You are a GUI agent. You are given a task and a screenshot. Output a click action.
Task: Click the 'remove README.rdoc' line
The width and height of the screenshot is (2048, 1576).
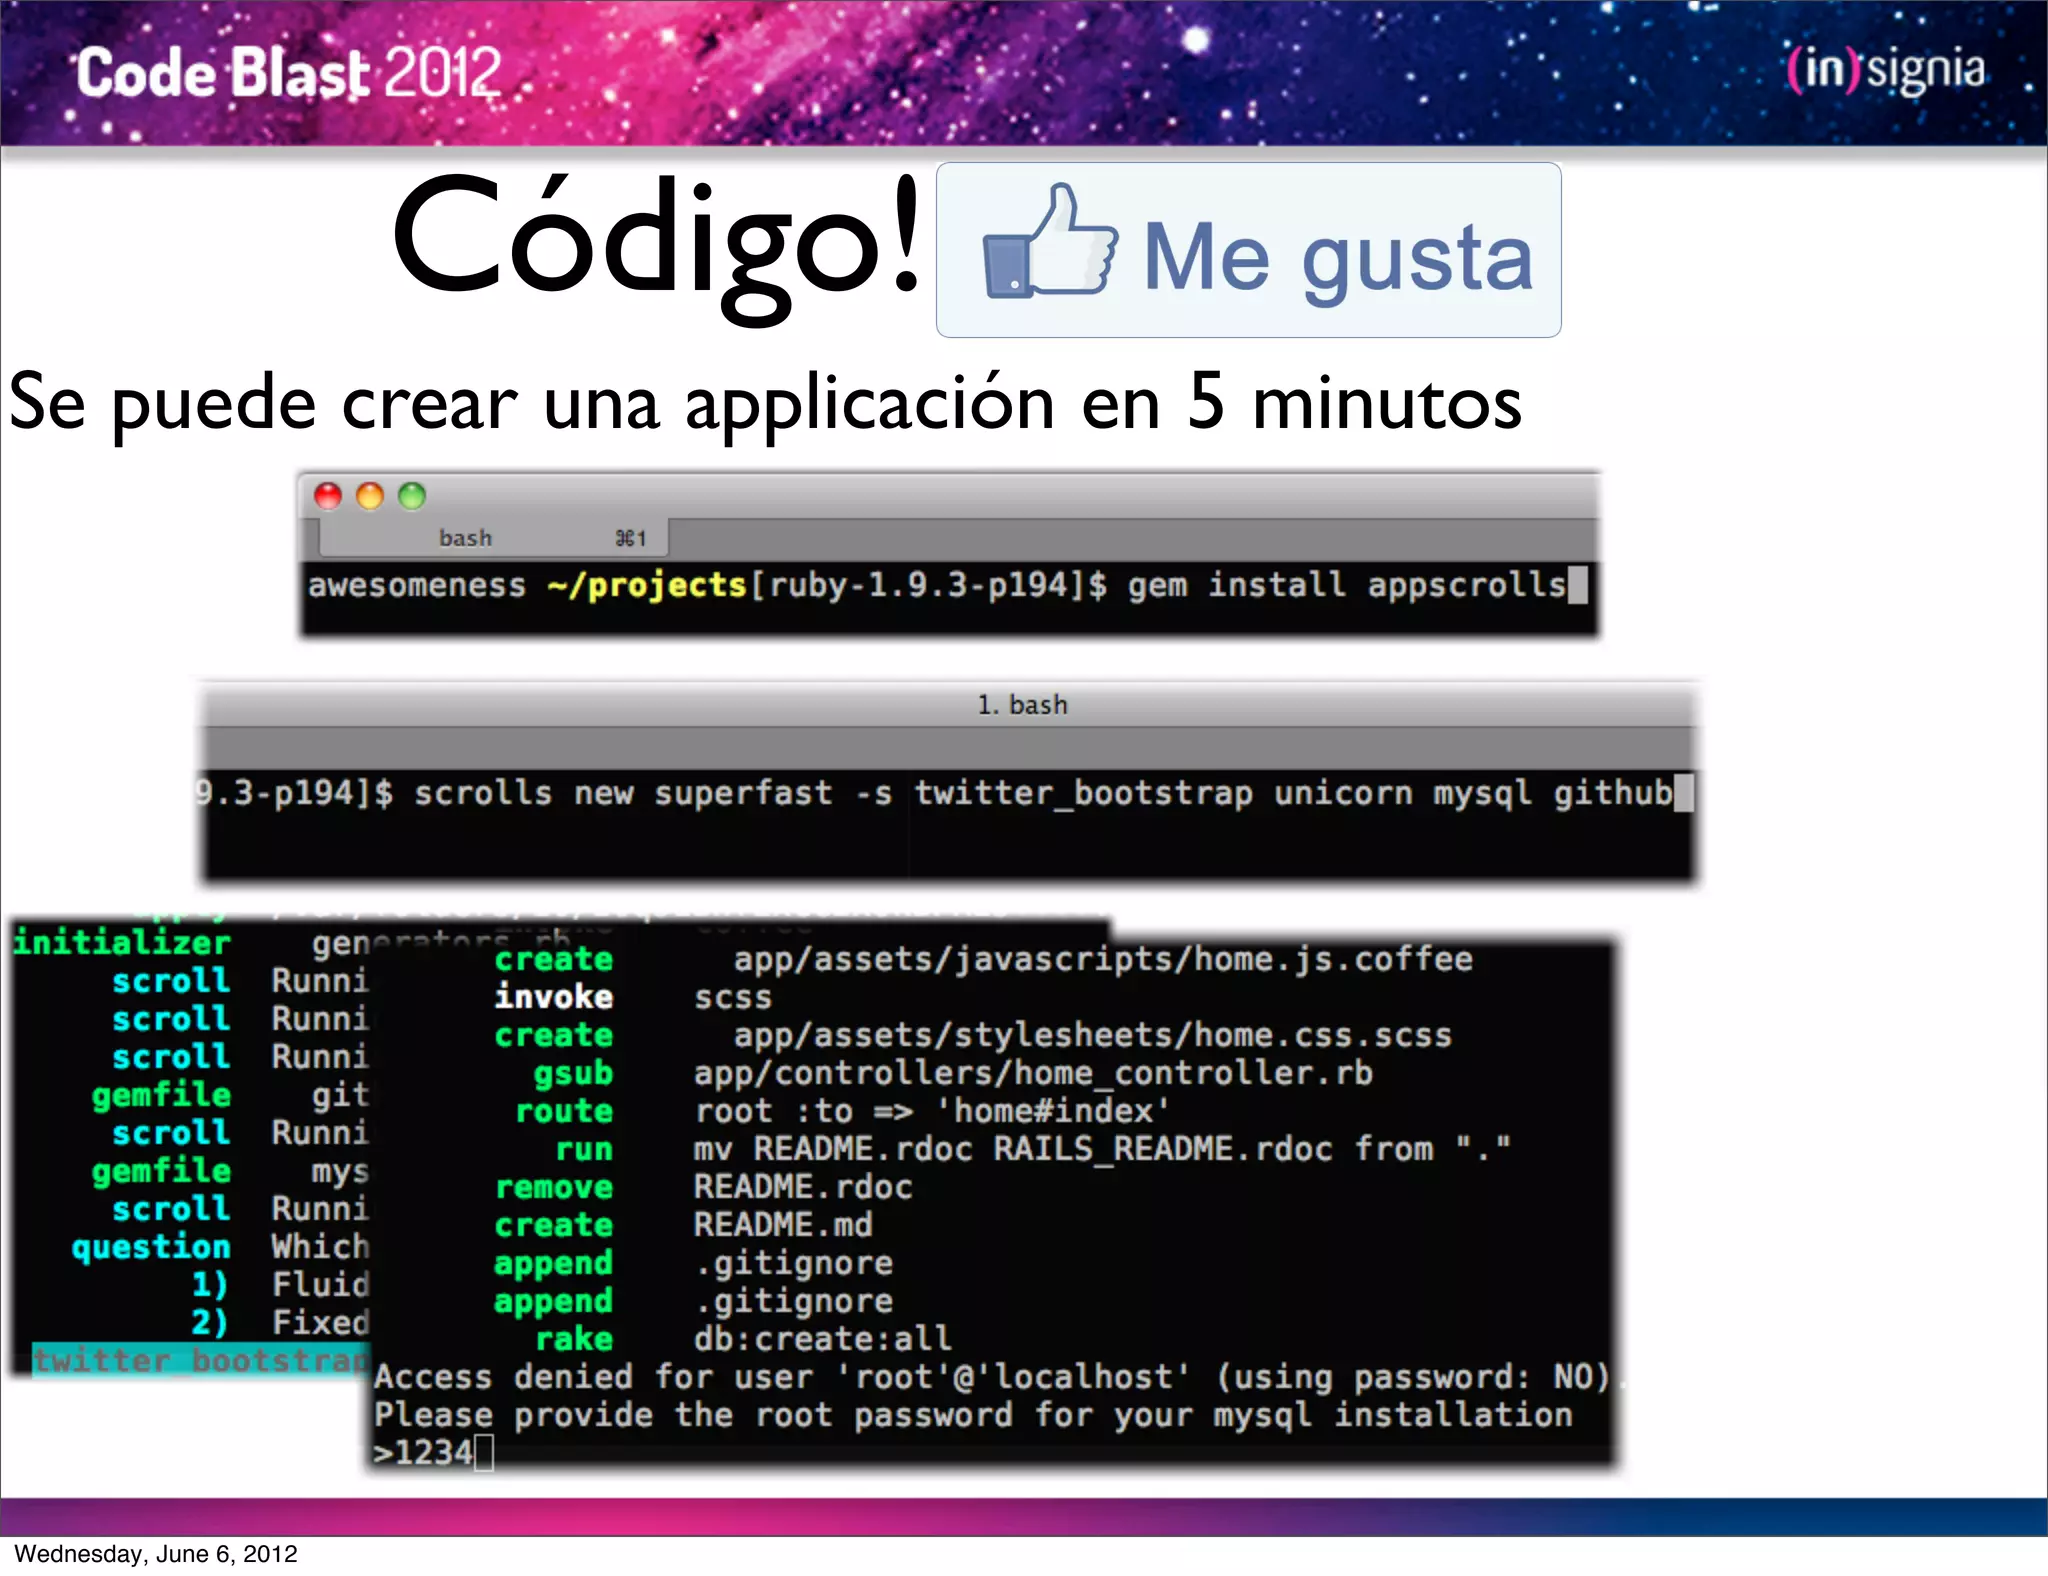tap(704, 1187)
